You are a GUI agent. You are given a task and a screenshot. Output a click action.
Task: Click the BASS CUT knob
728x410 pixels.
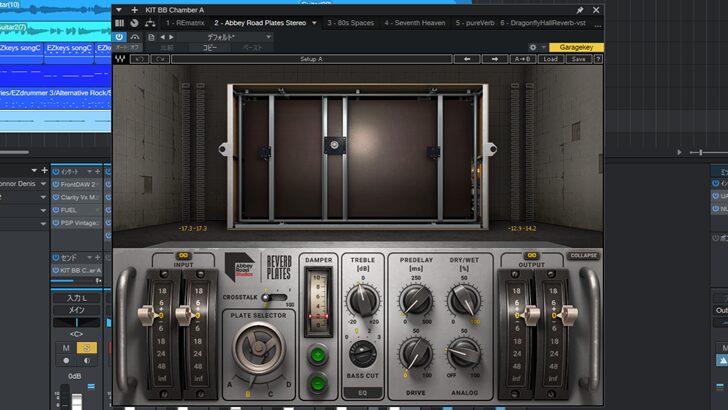point(363,354)
